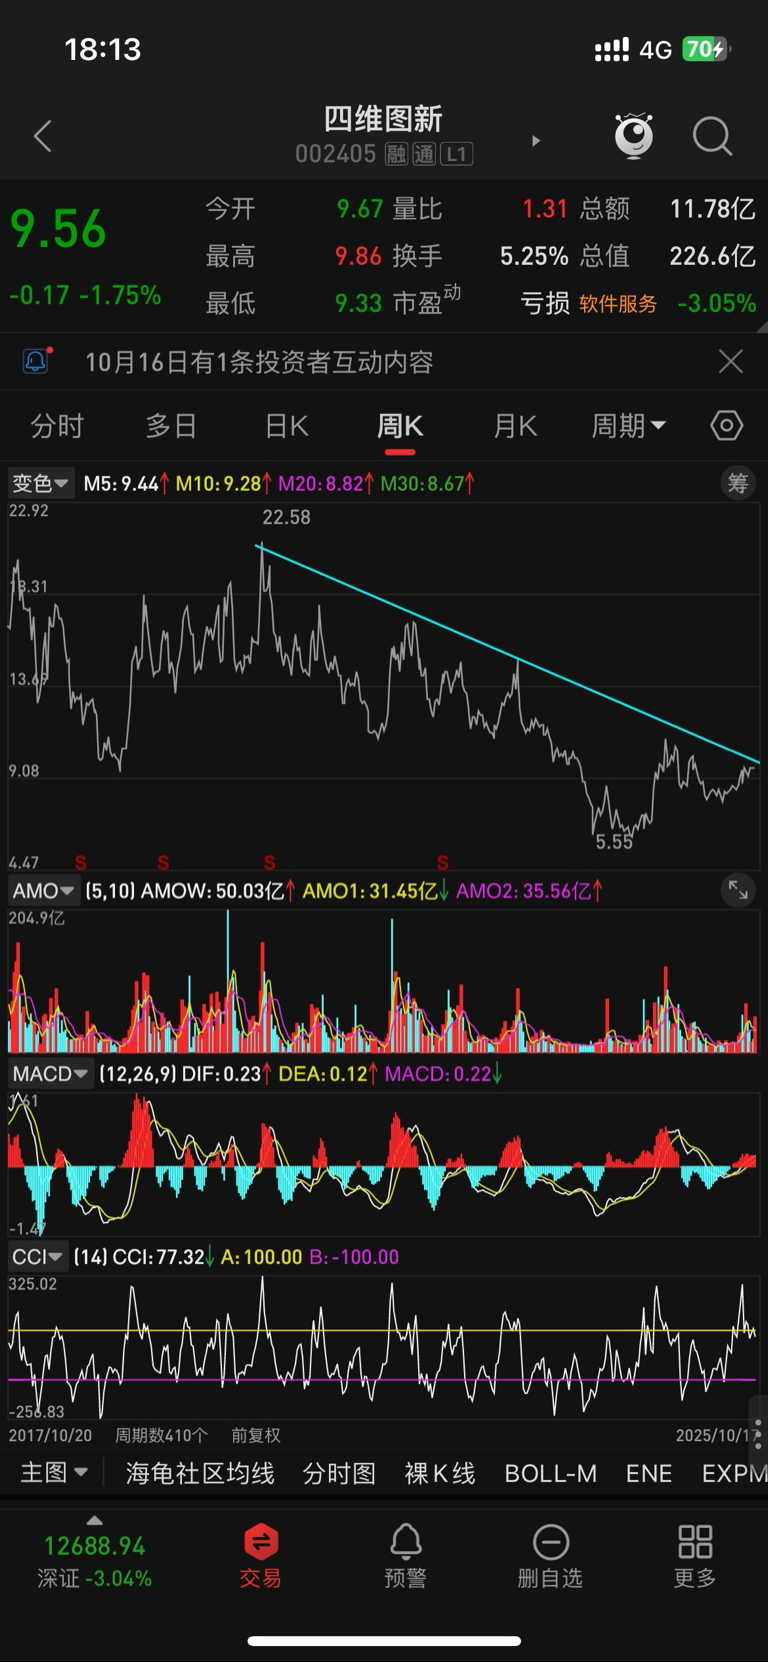Expand the 深证 index bar arrow

click(94, 1521)
